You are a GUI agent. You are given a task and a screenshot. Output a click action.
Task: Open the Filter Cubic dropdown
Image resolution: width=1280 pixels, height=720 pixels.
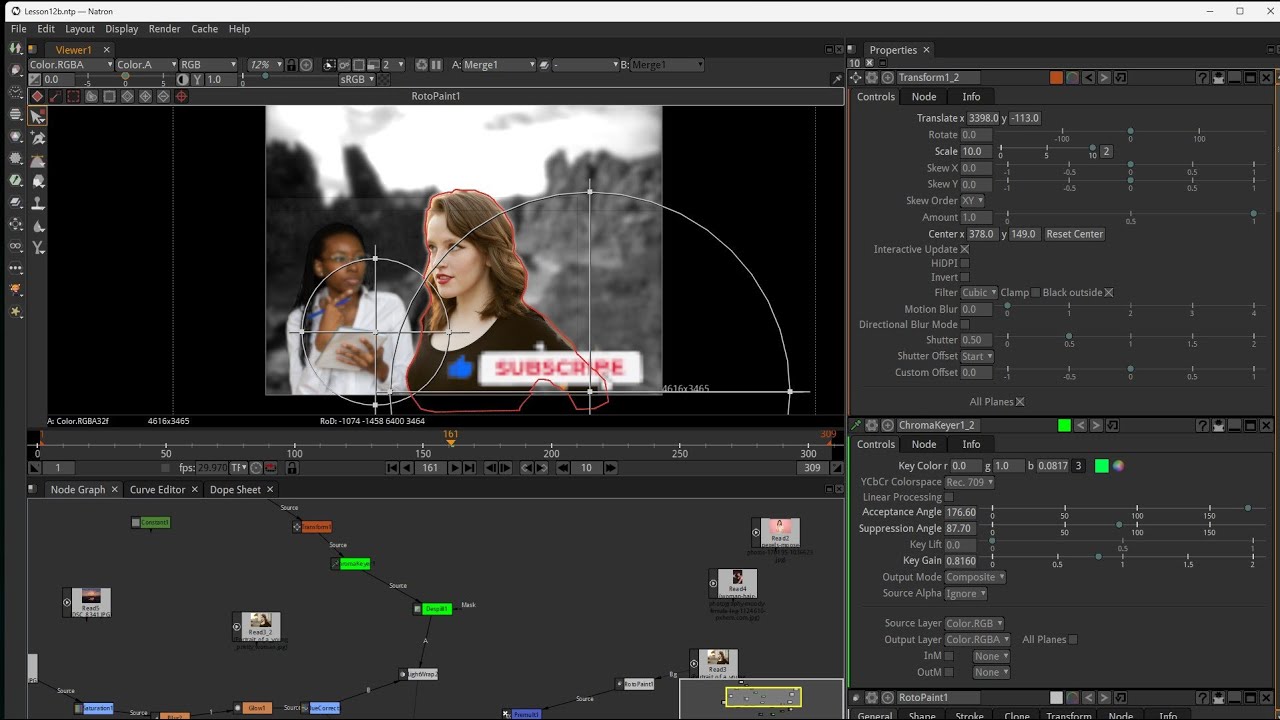(979, 292)
